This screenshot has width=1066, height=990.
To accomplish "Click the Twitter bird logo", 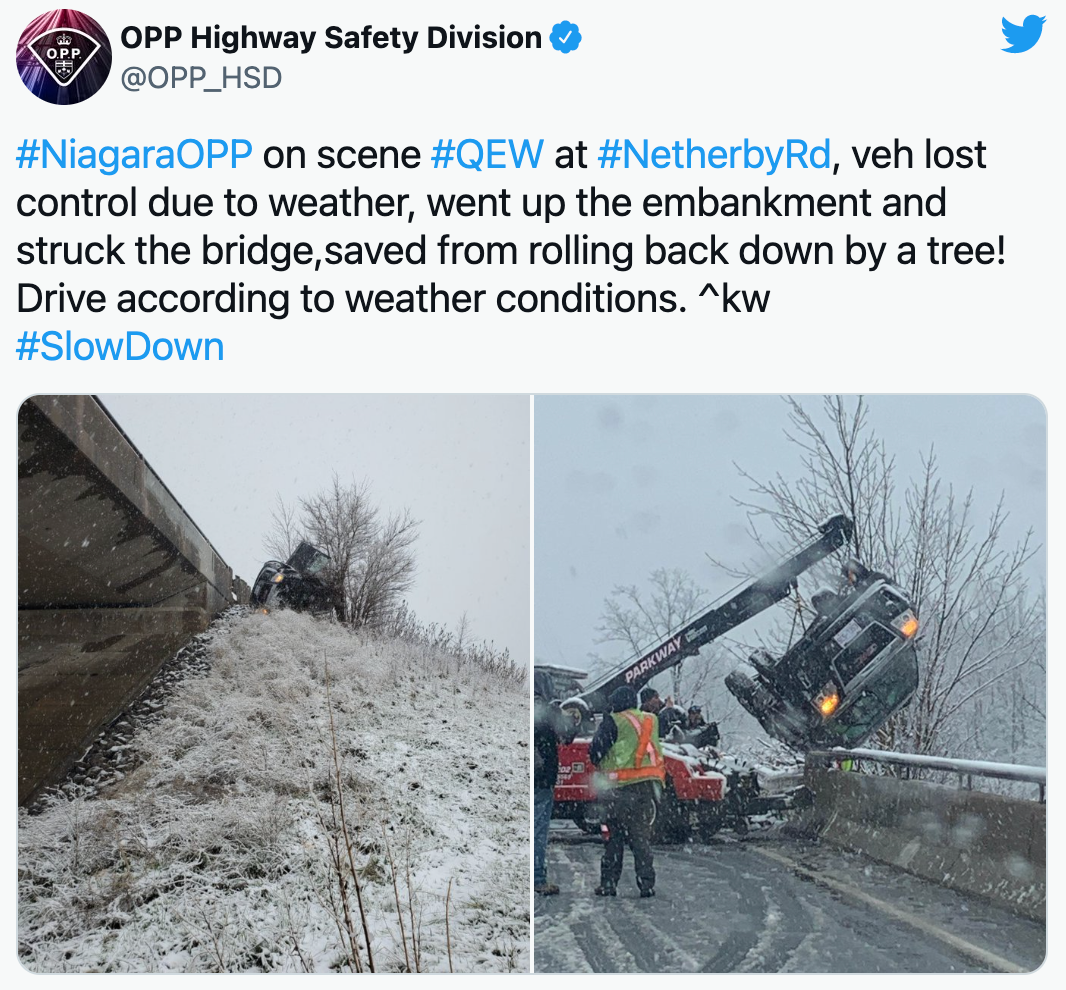I will [x=1023, y=34].
